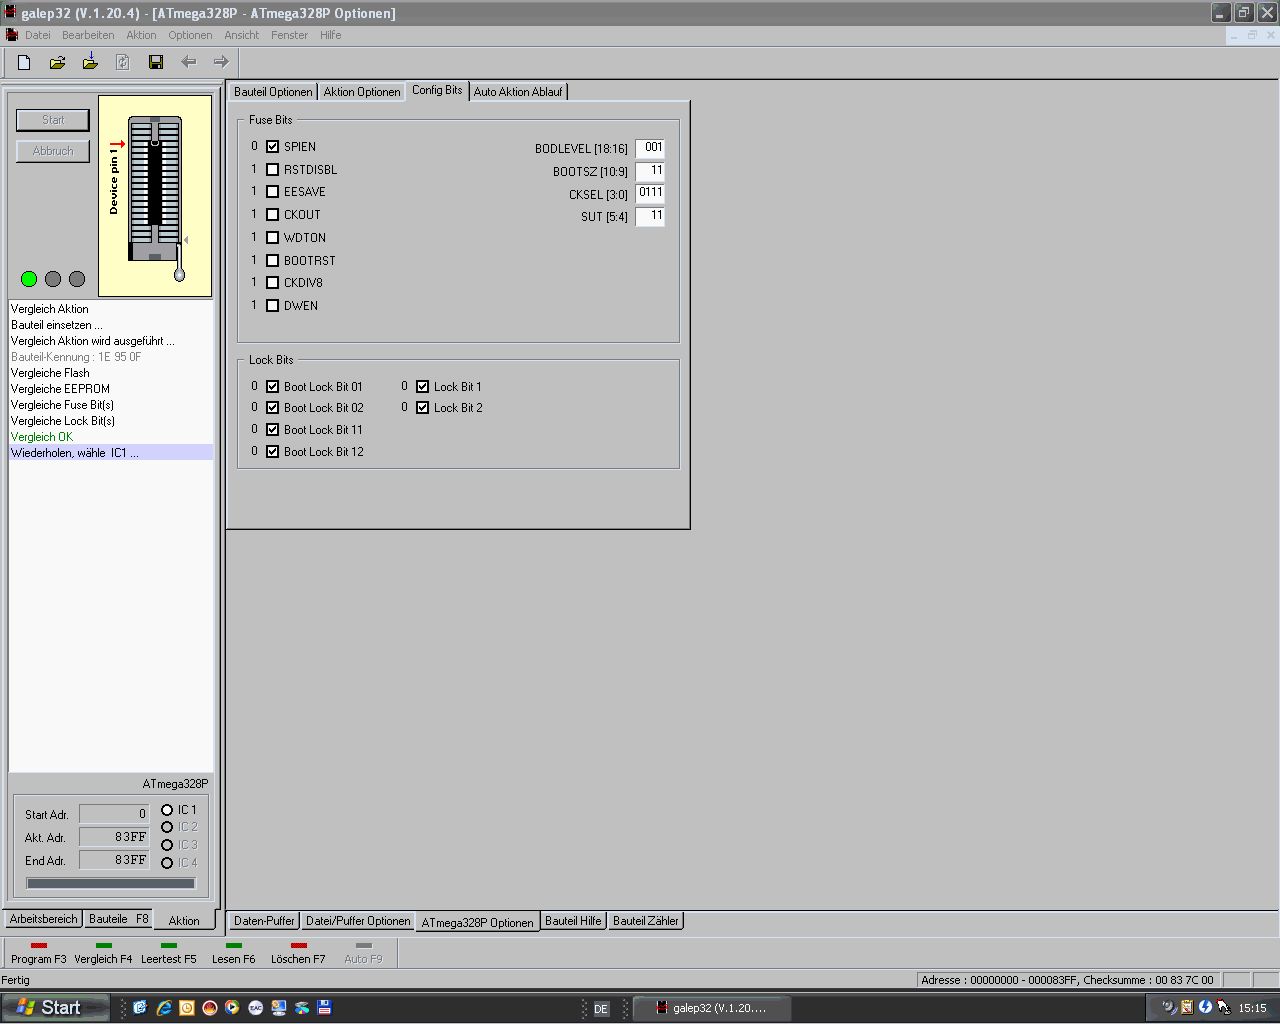Viewport: 1280px width, 1024px height.
Task: Uncheck Boot Lock Bit 01
Action: 272,387
